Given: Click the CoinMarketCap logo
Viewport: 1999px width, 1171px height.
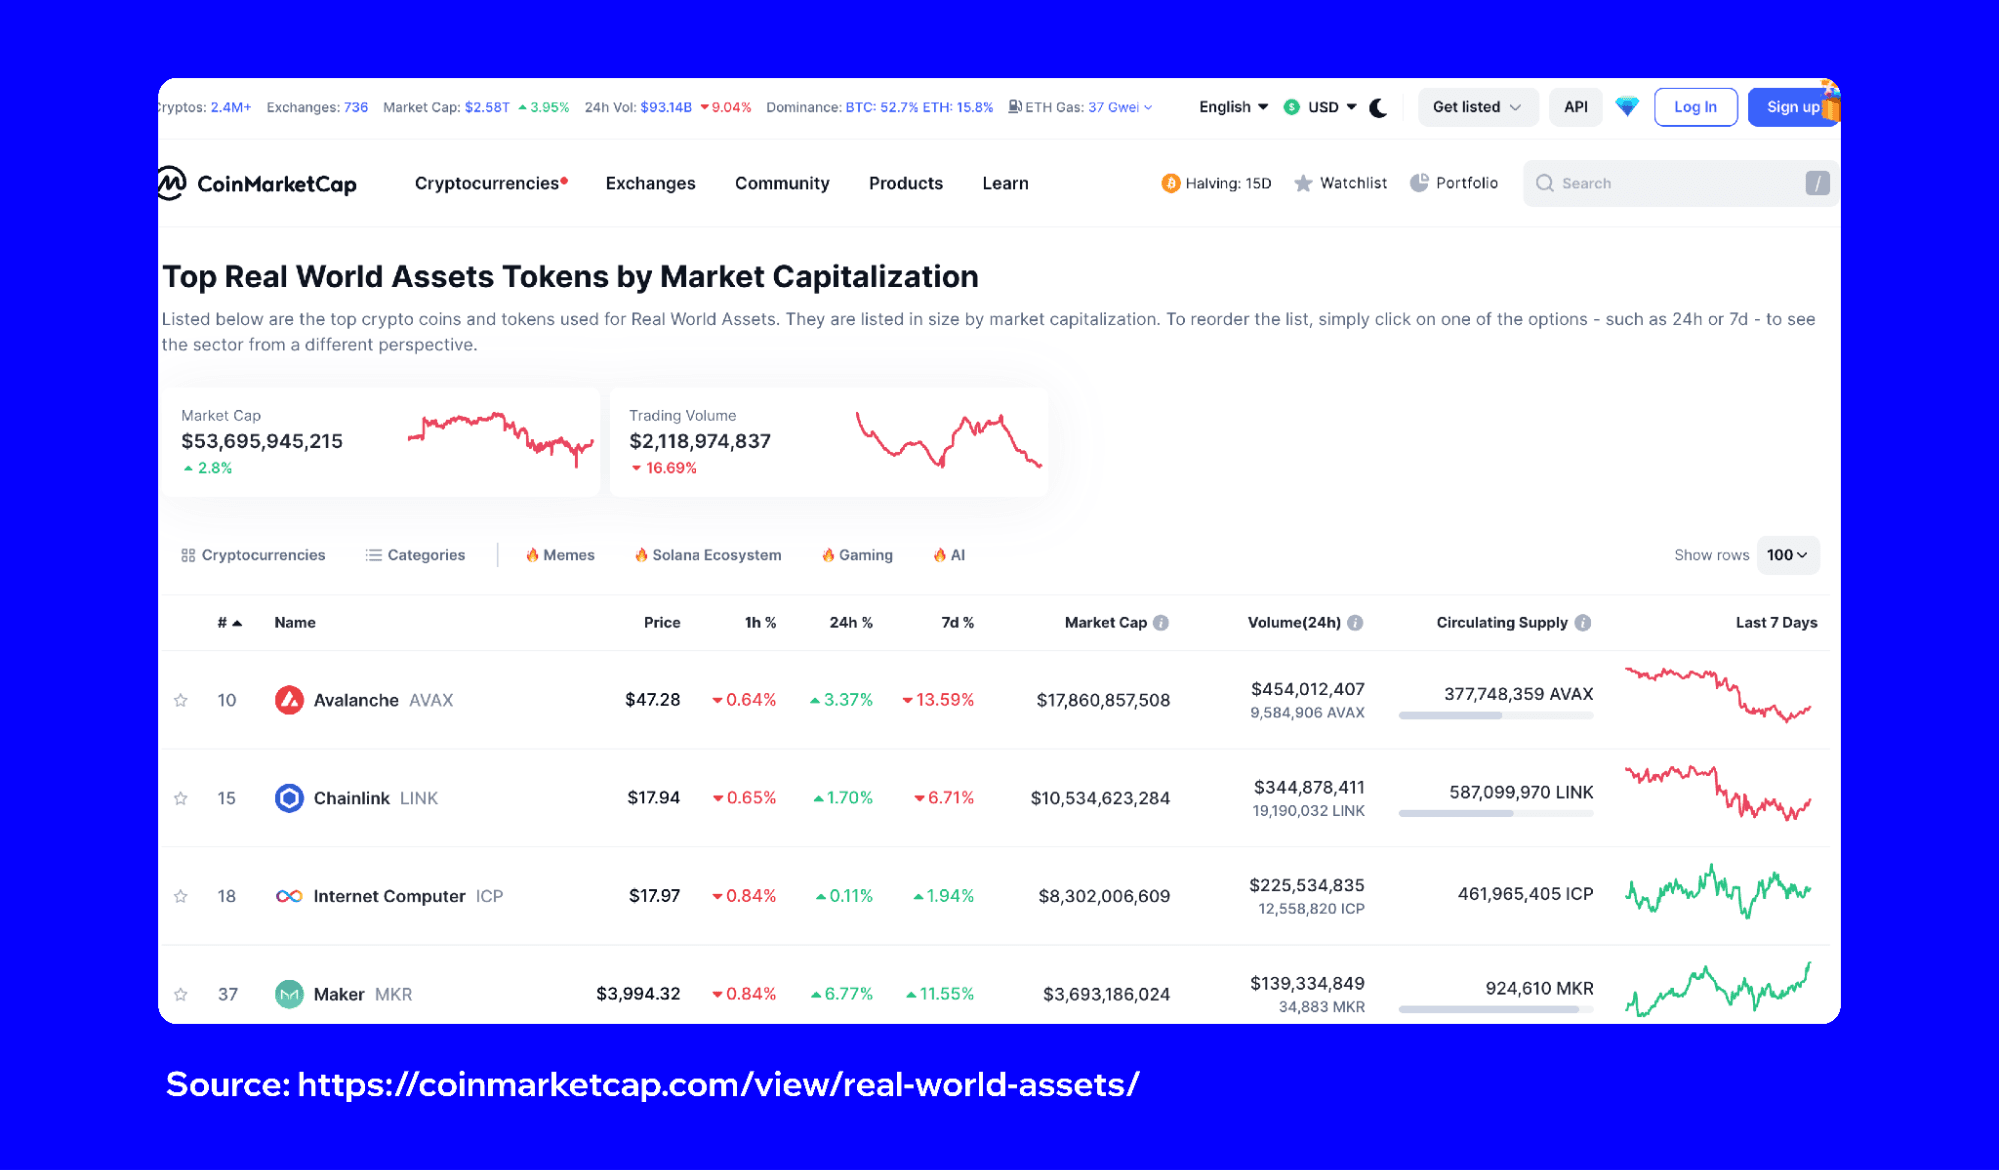Looking at the screenshot, I should pyautogui.click(x=258, y=183).
